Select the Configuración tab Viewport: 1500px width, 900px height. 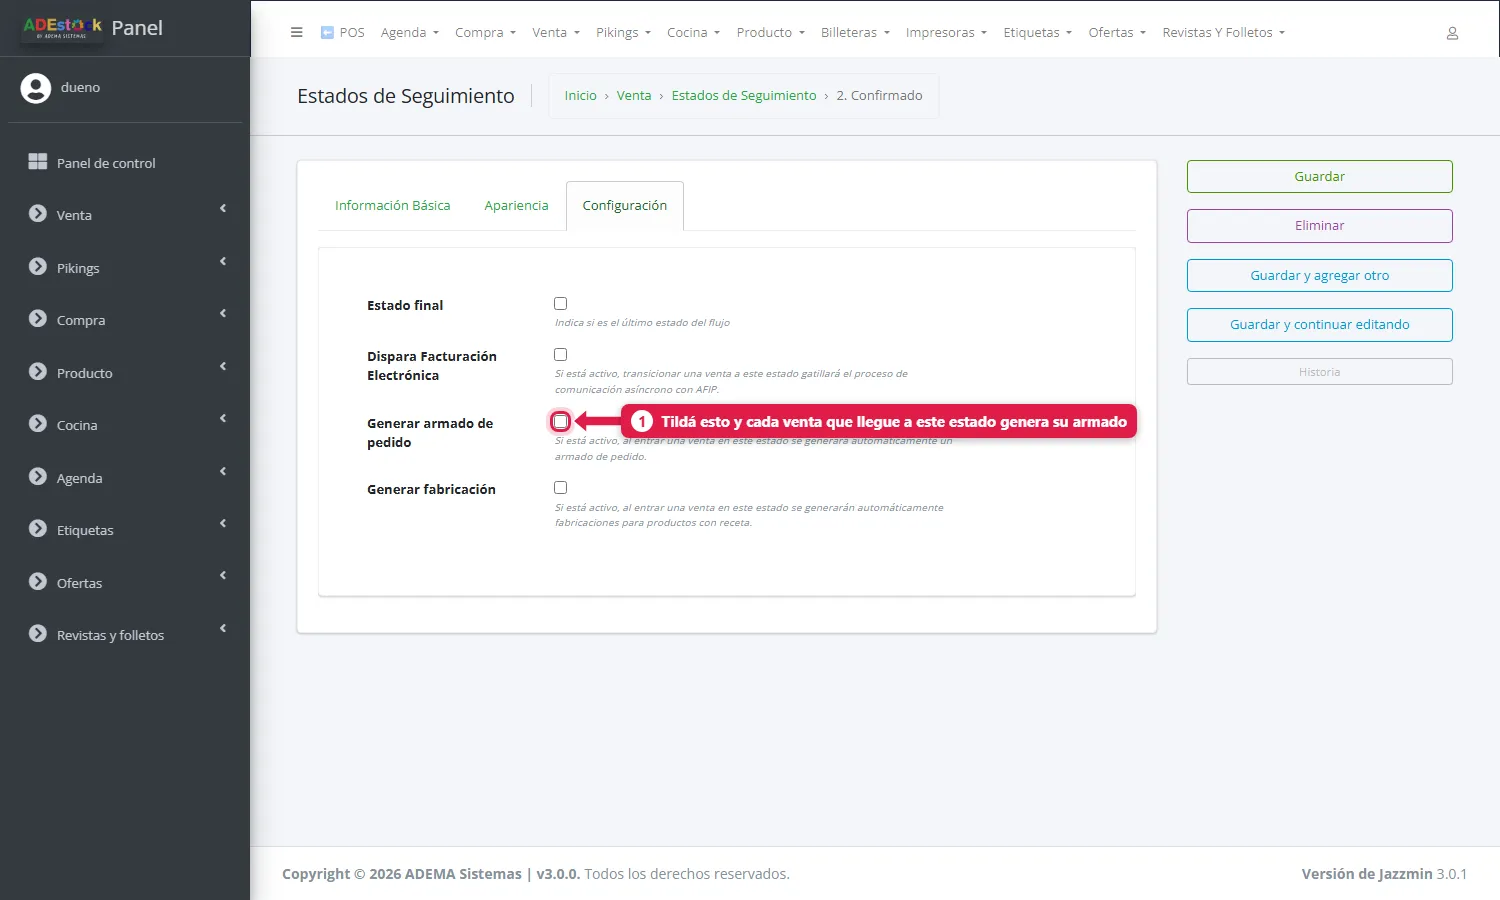tap(625, 206)
